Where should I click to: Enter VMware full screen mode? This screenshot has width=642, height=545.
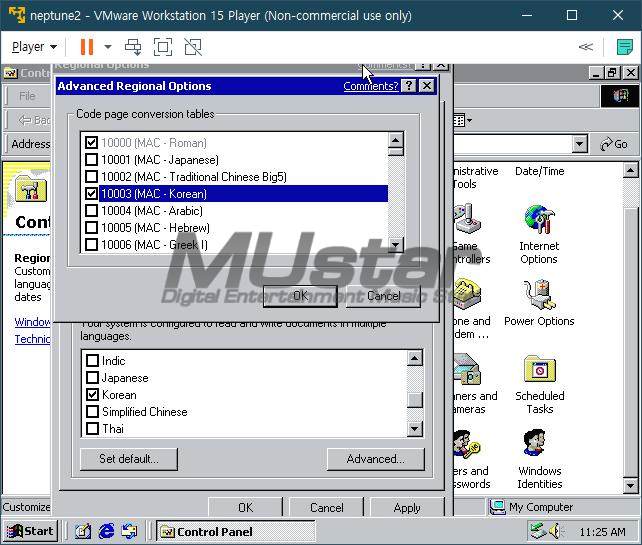click(x=163, y=47)
